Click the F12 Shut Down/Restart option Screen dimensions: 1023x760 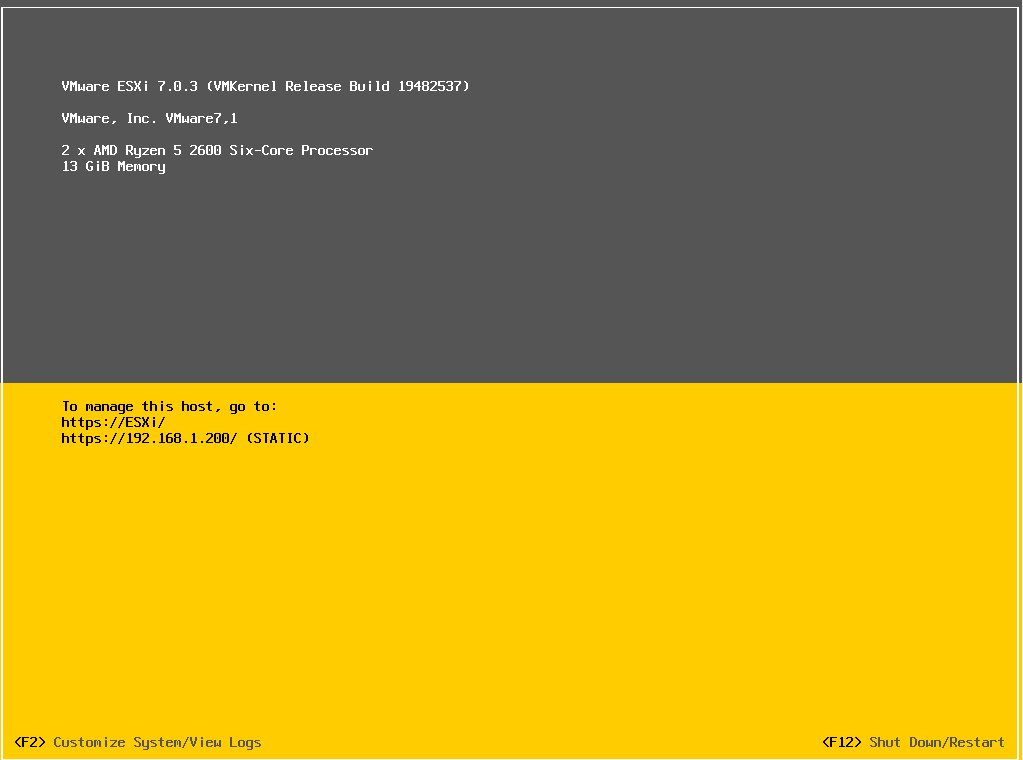tap(913, 742)
